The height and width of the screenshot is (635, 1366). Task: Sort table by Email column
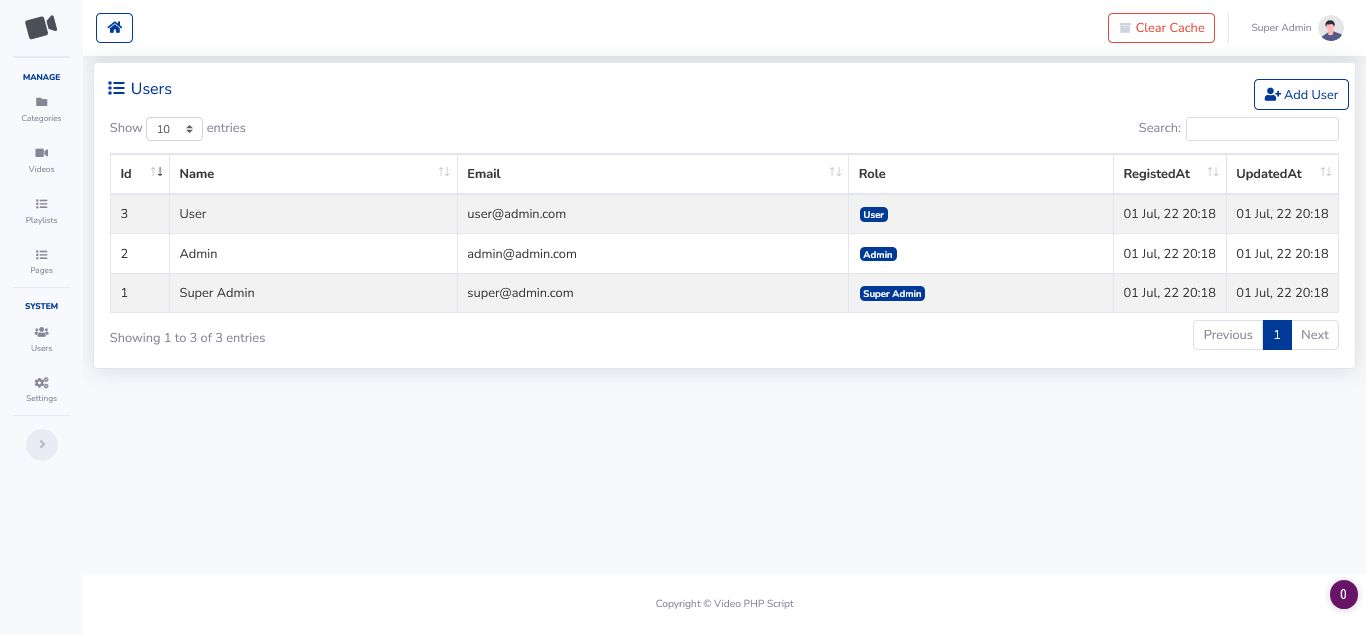(652, 174)
